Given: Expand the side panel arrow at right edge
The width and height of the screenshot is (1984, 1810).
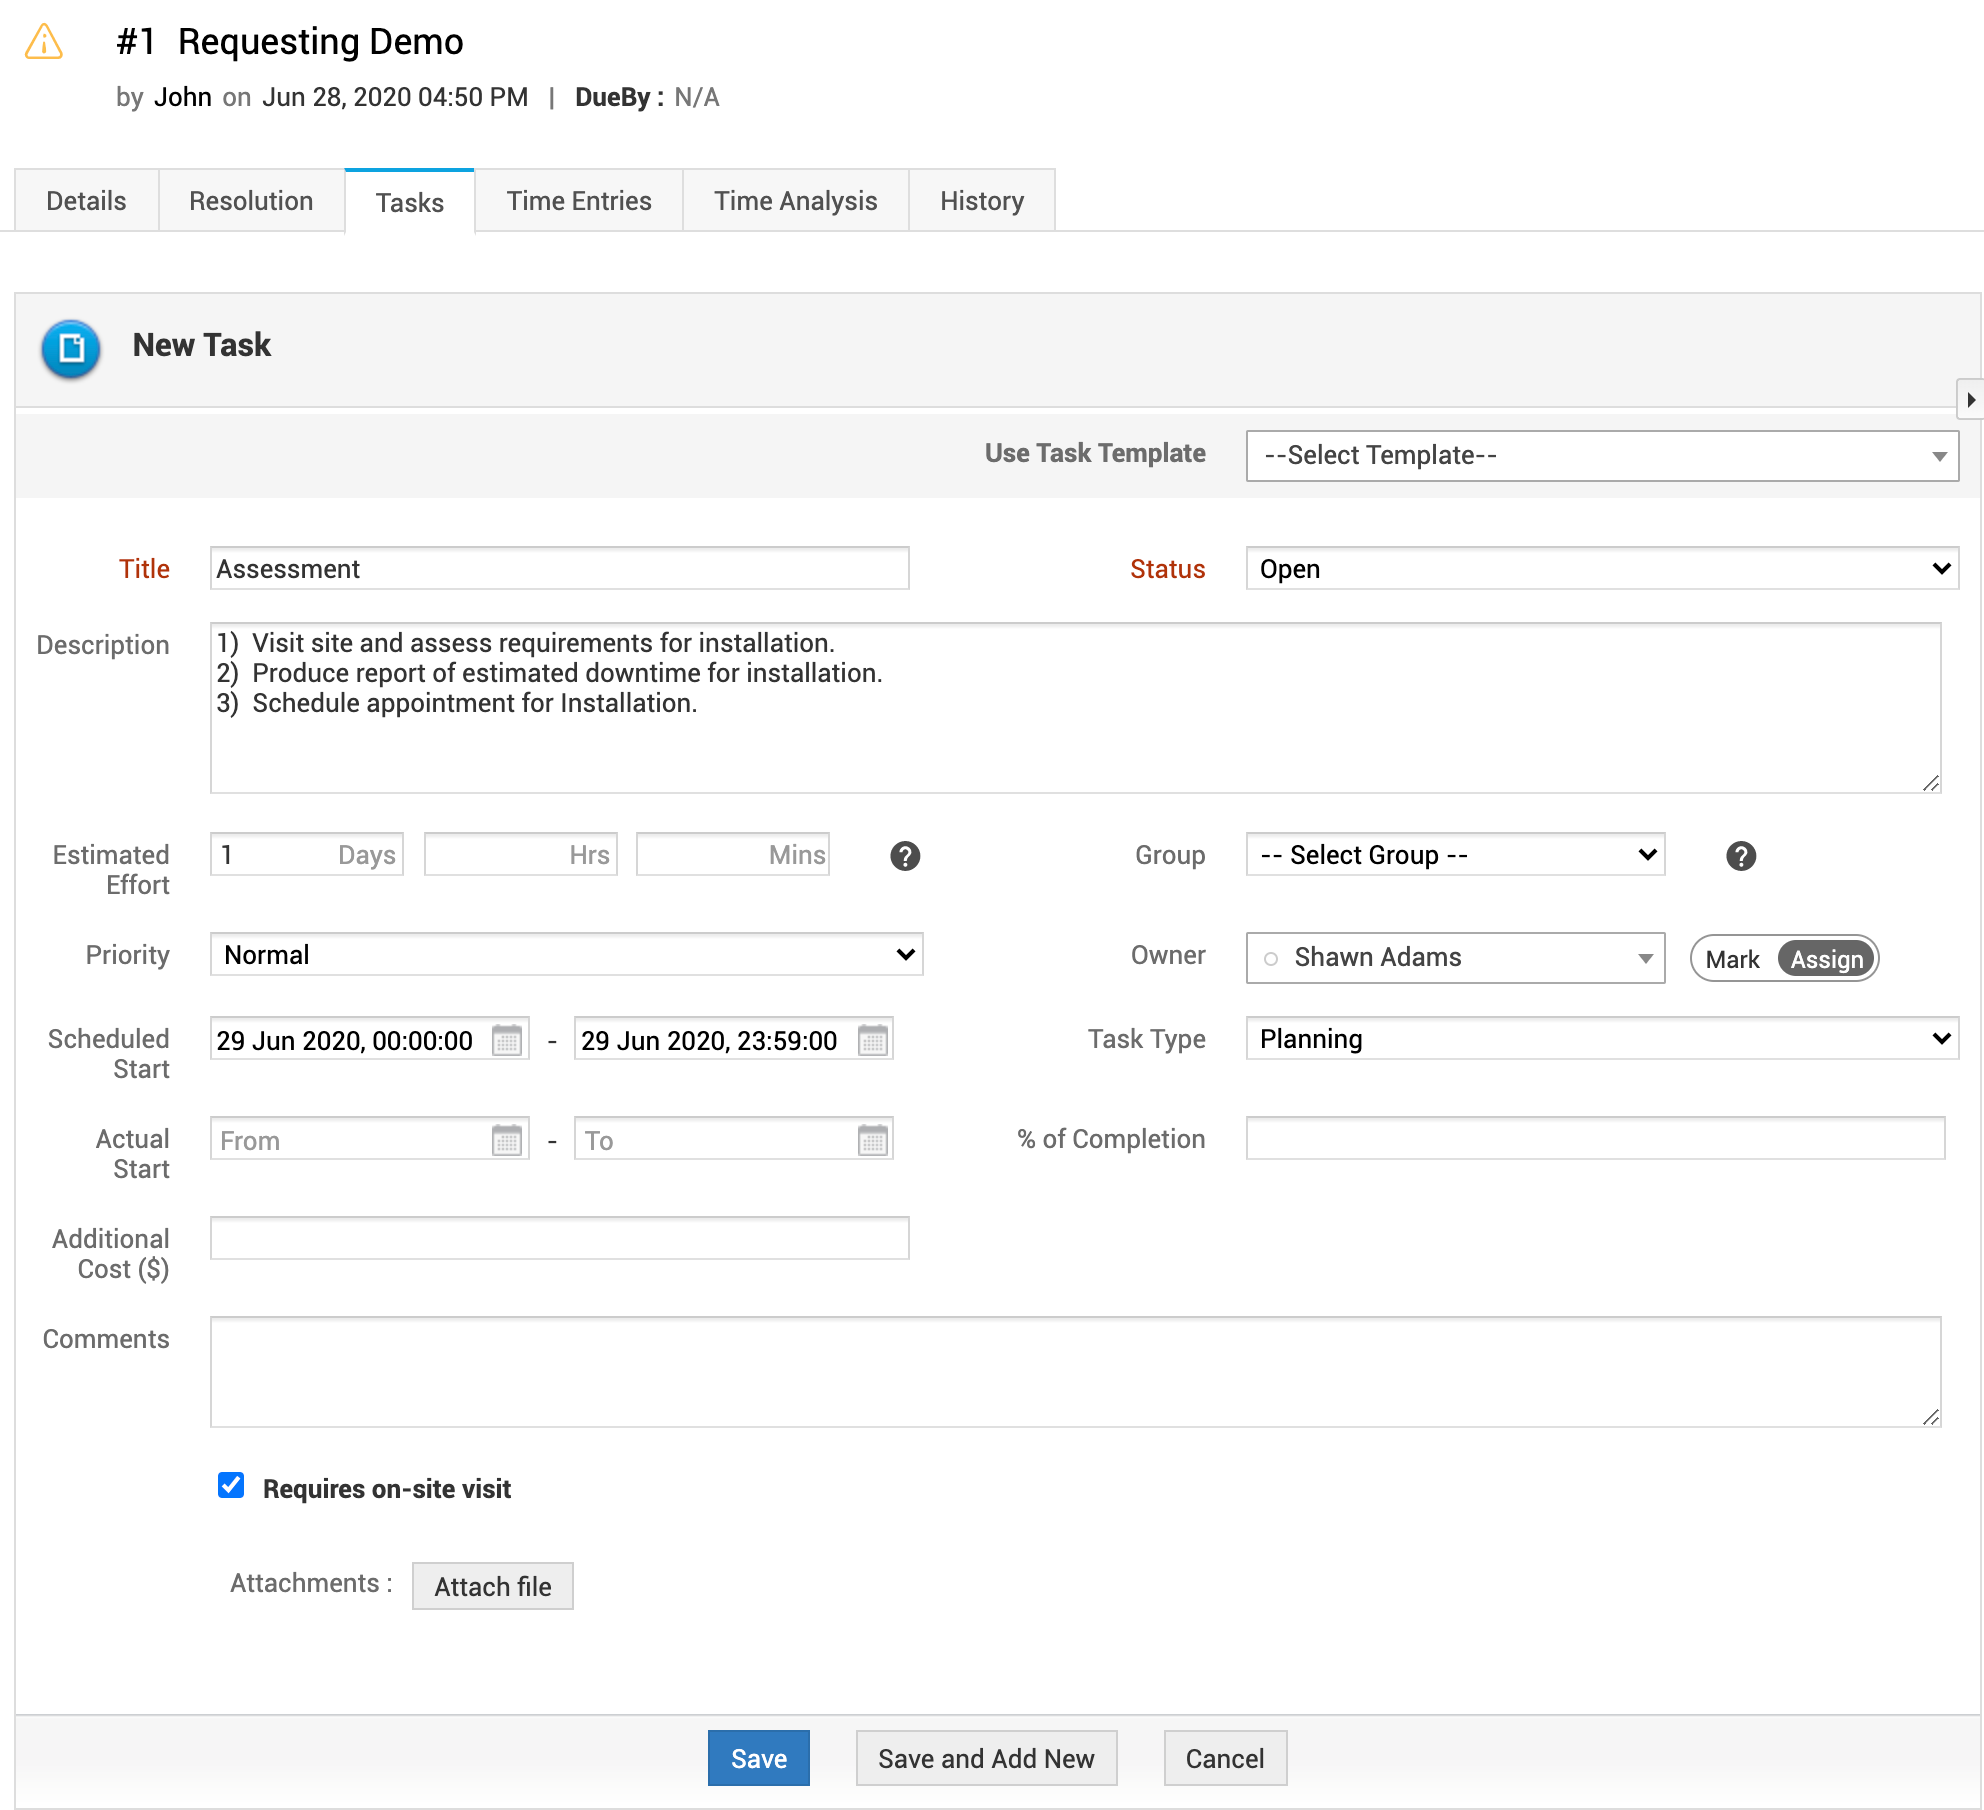Looking at the screenshot, I should pos(1970,400).
